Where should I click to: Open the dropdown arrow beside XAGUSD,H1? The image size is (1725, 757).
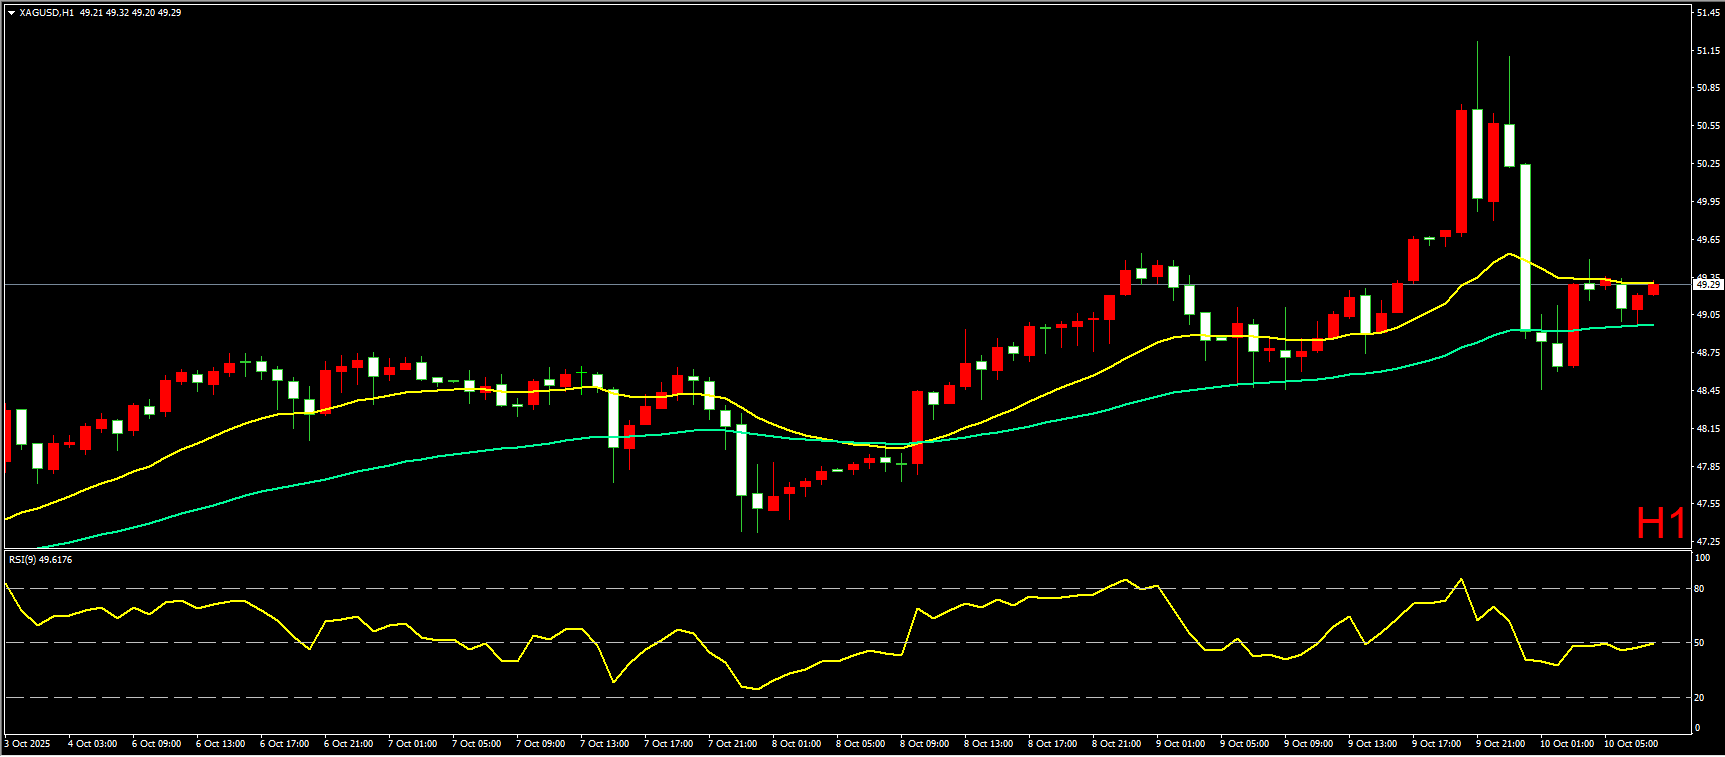[11, 13]
